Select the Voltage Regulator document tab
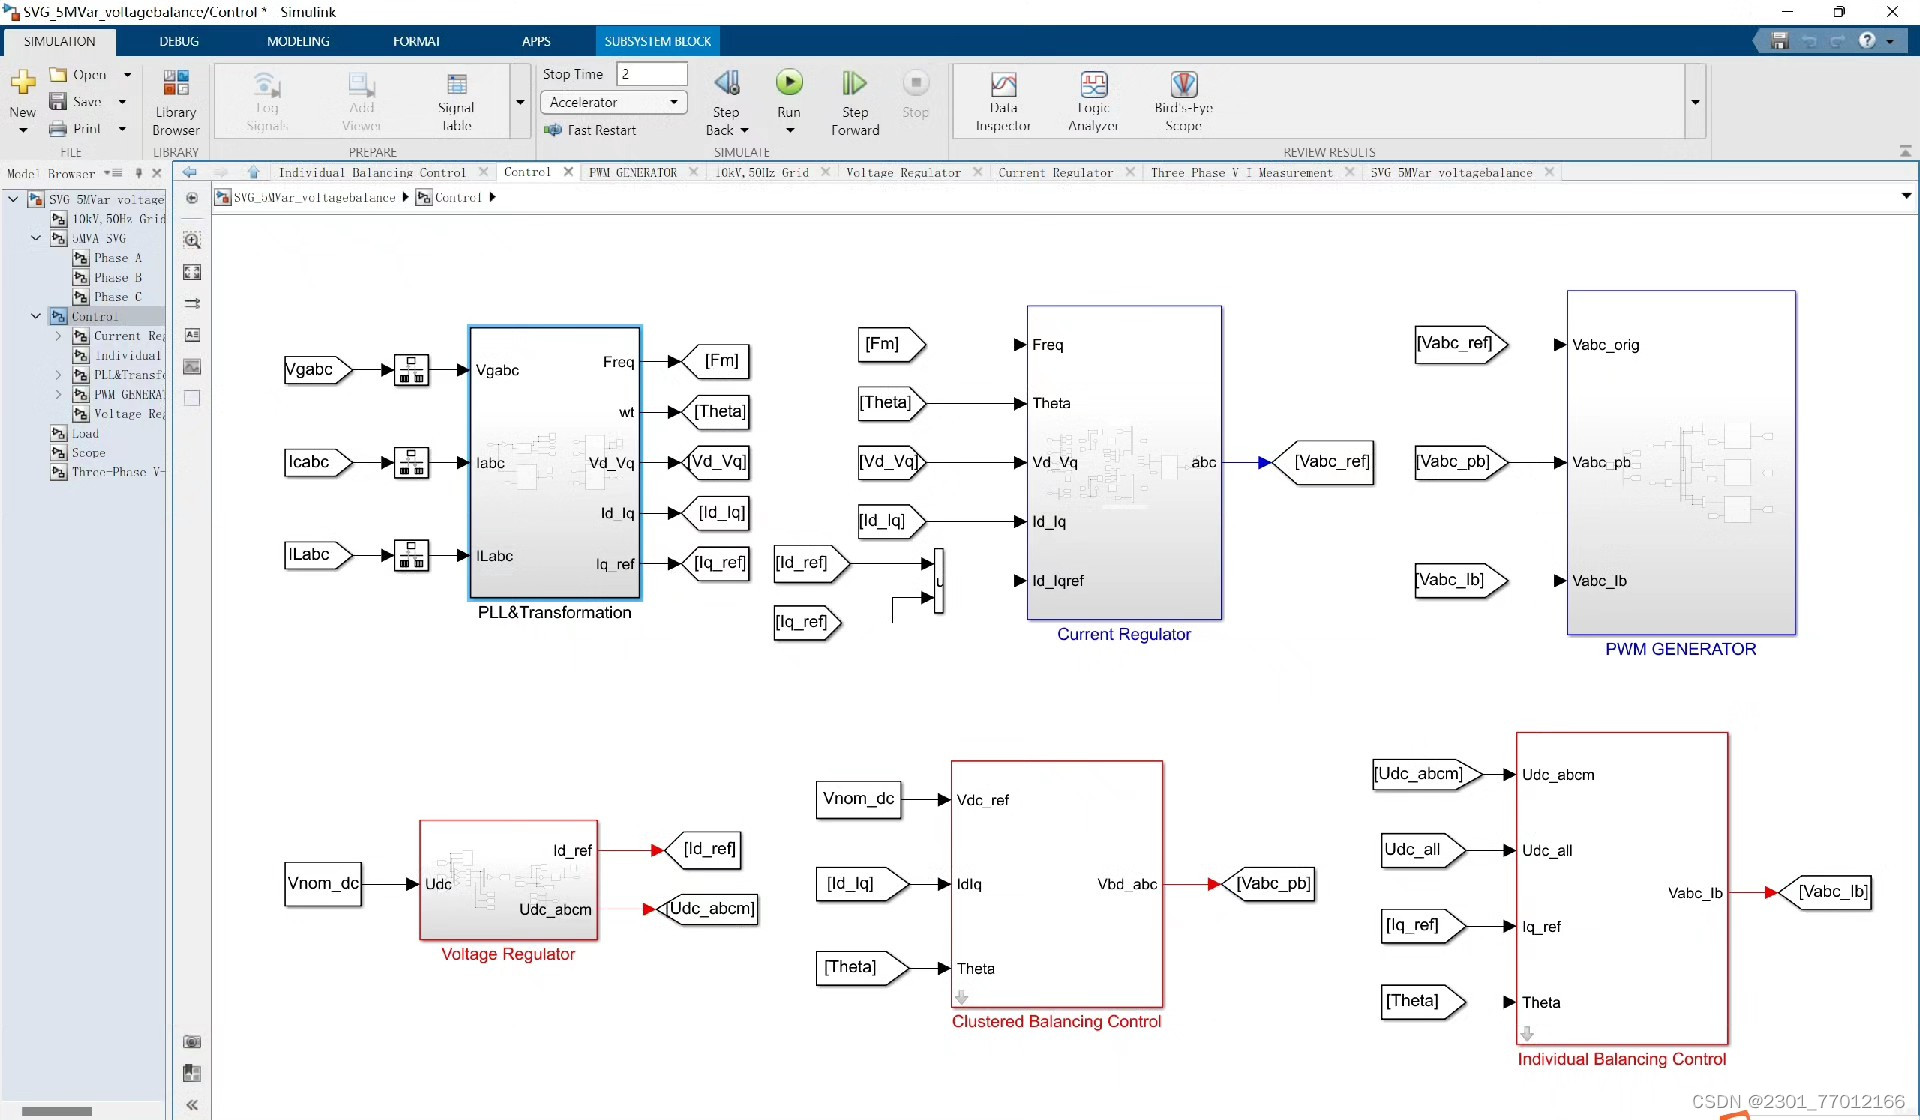The image size is (1920, 1120). 903,172
